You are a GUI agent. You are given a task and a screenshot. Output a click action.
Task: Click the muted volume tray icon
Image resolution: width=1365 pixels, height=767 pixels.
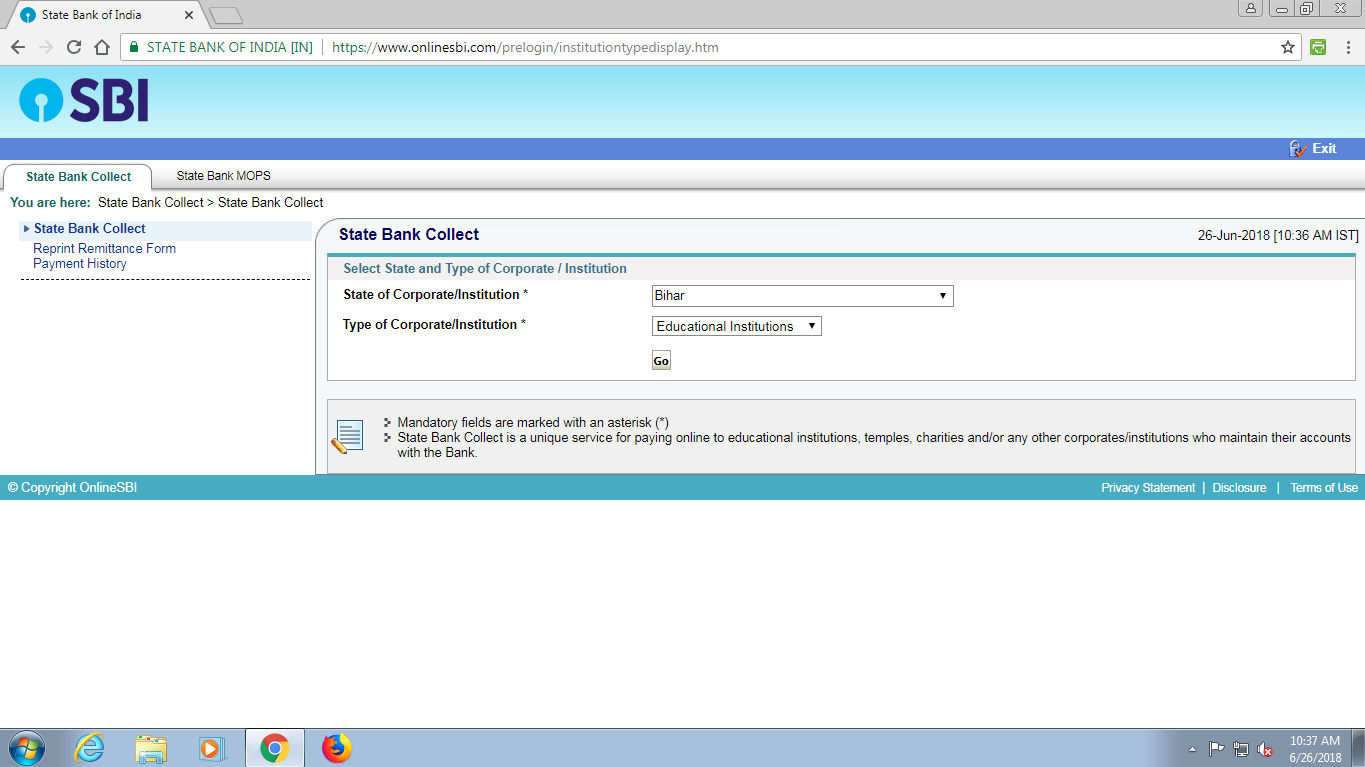(x=1265, y=749)
